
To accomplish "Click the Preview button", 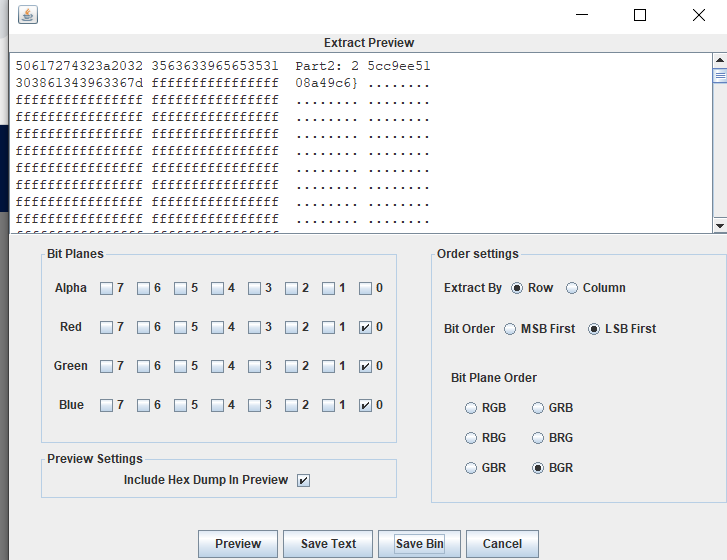I will 238,544.
